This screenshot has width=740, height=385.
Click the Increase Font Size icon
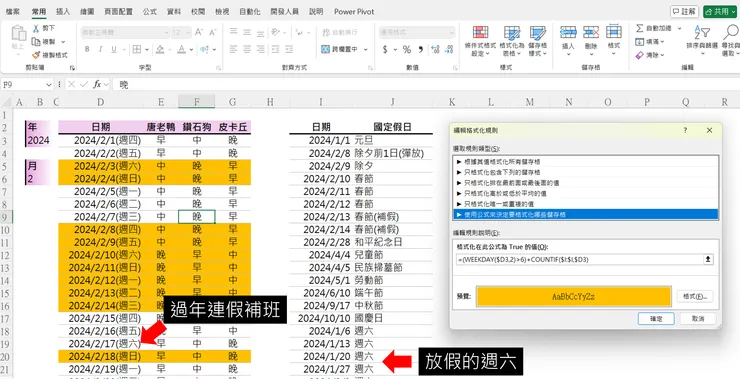[x=199, y=32]
